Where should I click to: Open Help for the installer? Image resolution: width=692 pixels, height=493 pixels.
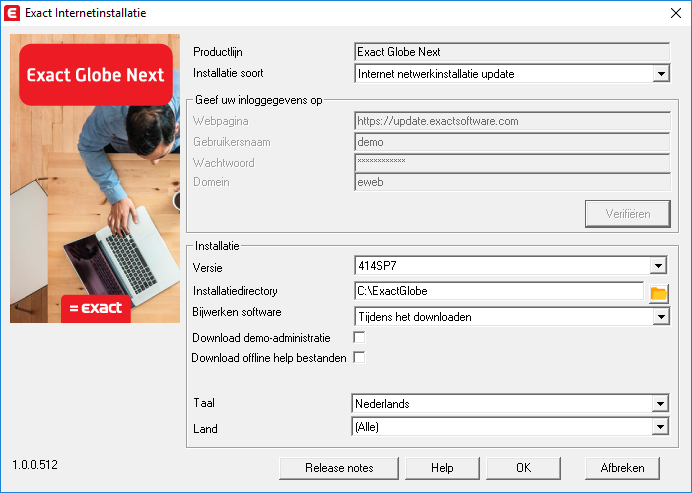[442, 468]
